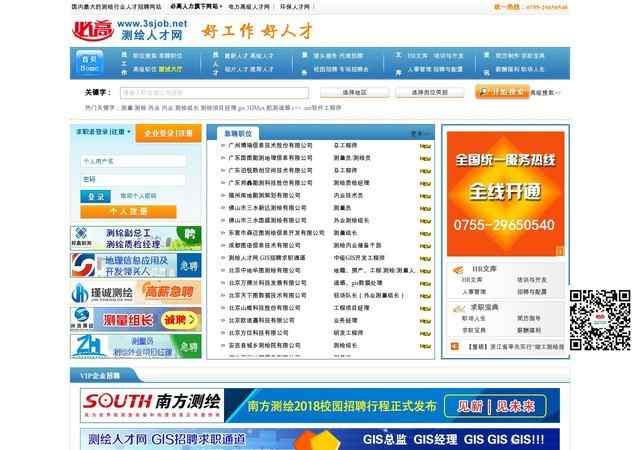Screen dimensions: 640x450
Task: Open job title 研发工程师
Action: [348, 333]
